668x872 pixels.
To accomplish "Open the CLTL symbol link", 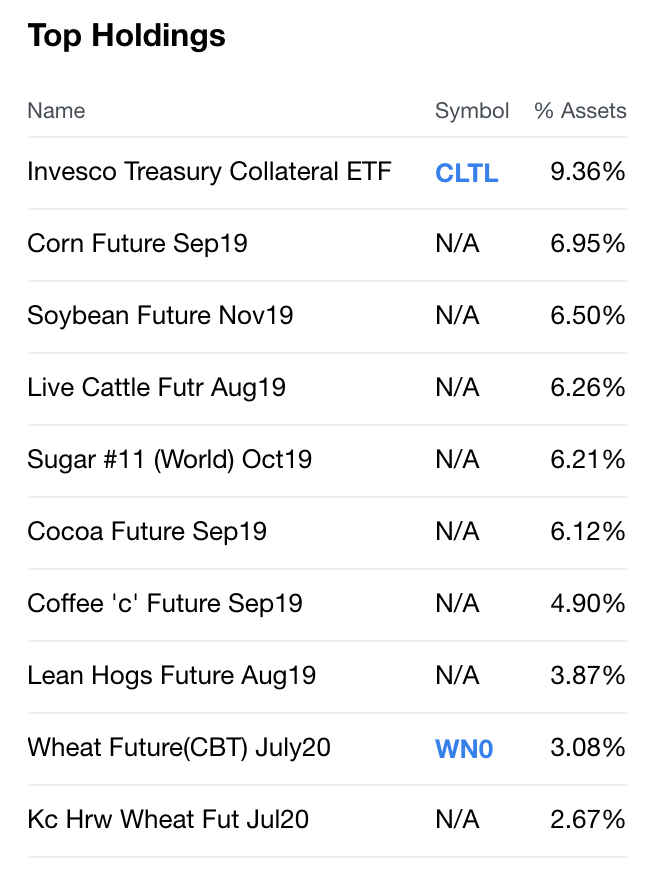I will point(466,172).
